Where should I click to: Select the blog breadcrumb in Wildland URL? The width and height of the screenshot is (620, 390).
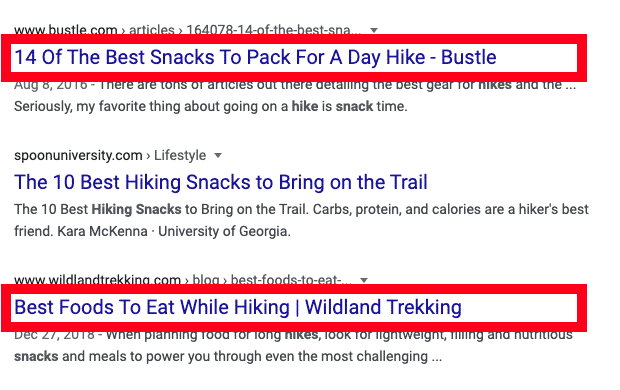(206, 280)
